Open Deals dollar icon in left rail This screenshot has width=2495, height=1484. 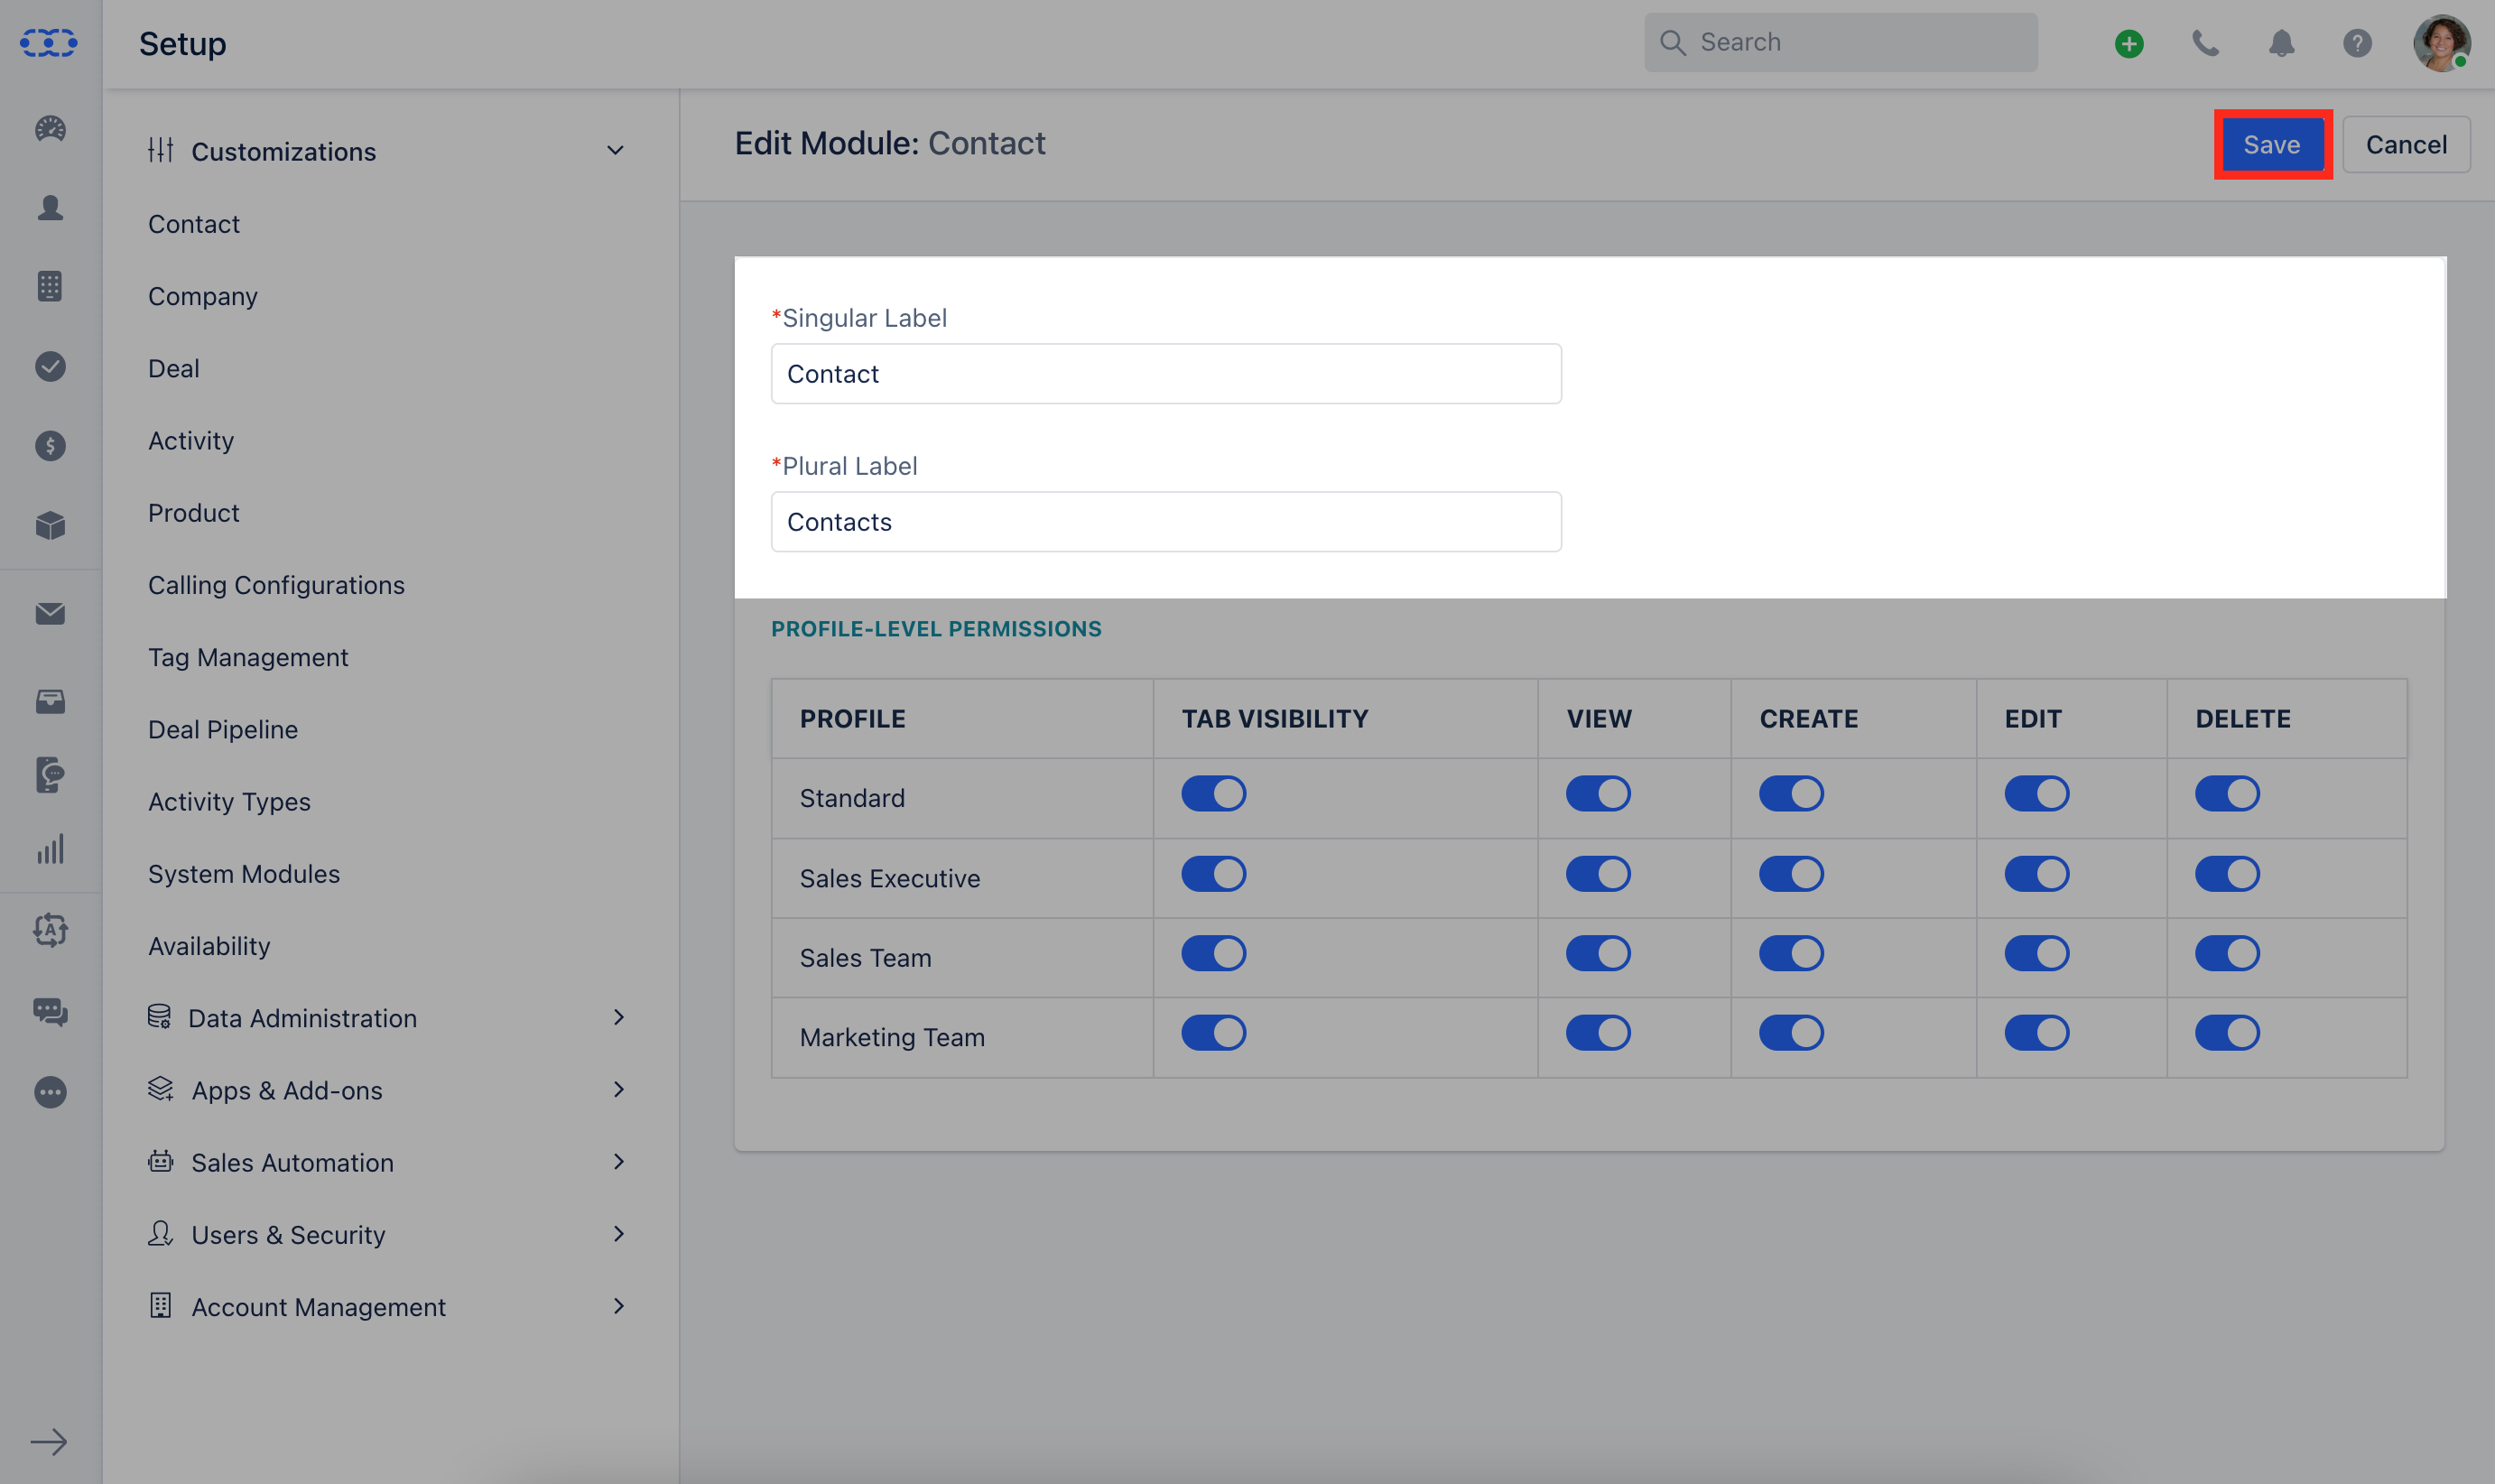point(50,445)
